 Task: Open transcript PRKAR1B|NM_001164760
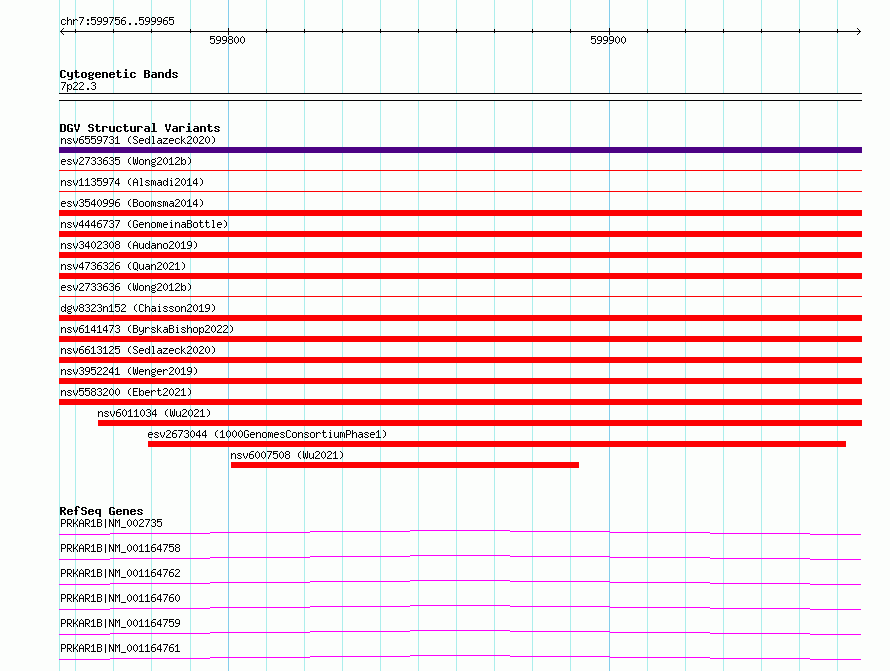tap(120, 598)
